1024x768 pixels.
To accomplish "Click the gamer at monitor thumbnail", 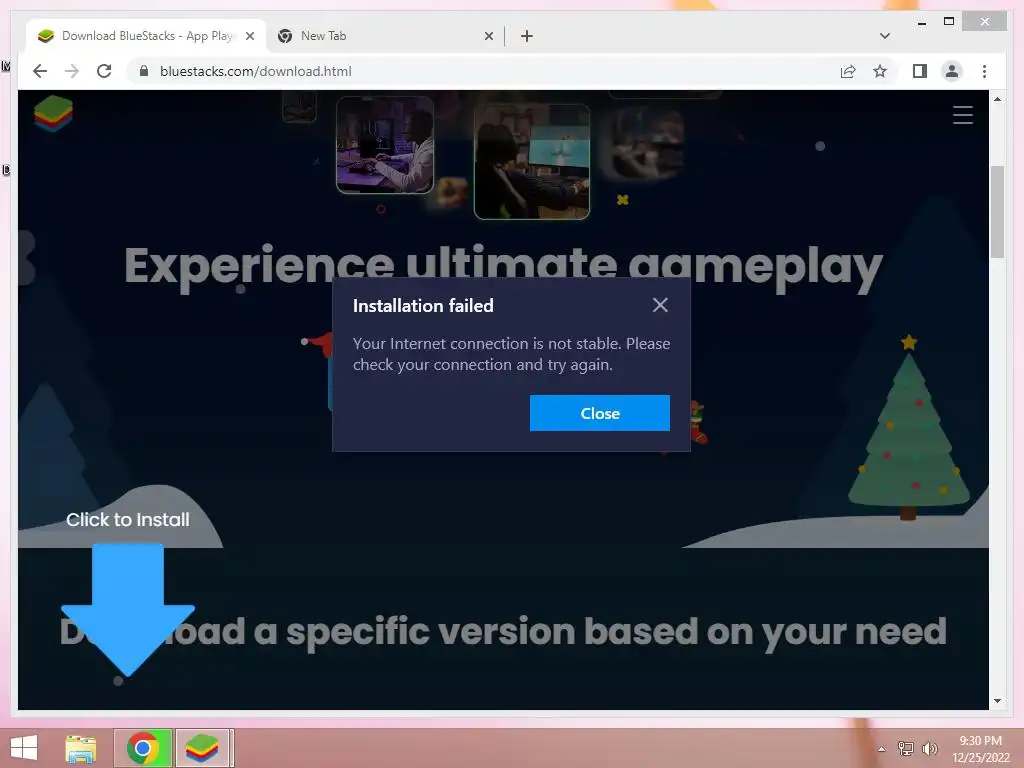I will pos(532,161).
